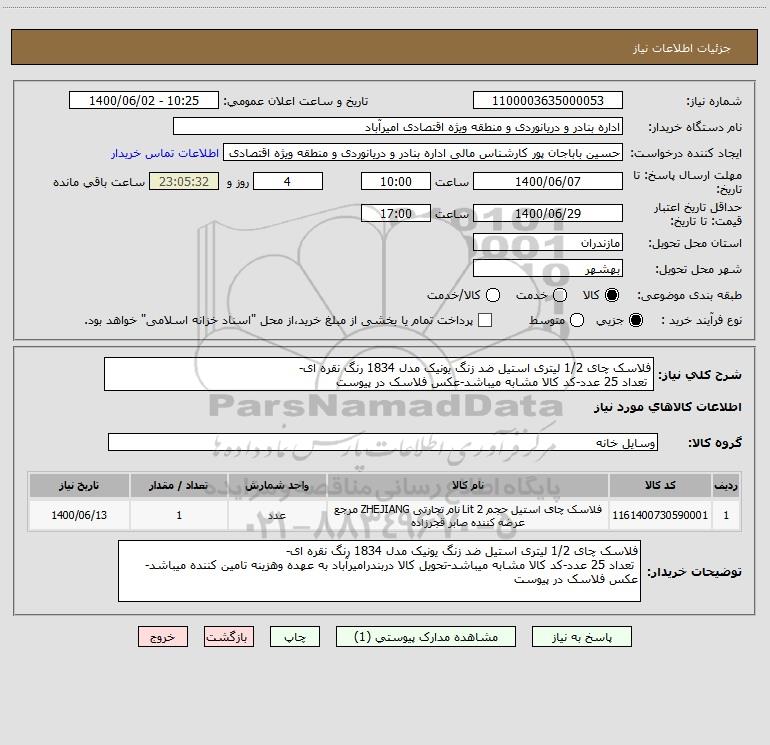Click the remaining days field showing 4
The width and height of the screenshot is (770, 745).
pos(288,182)
